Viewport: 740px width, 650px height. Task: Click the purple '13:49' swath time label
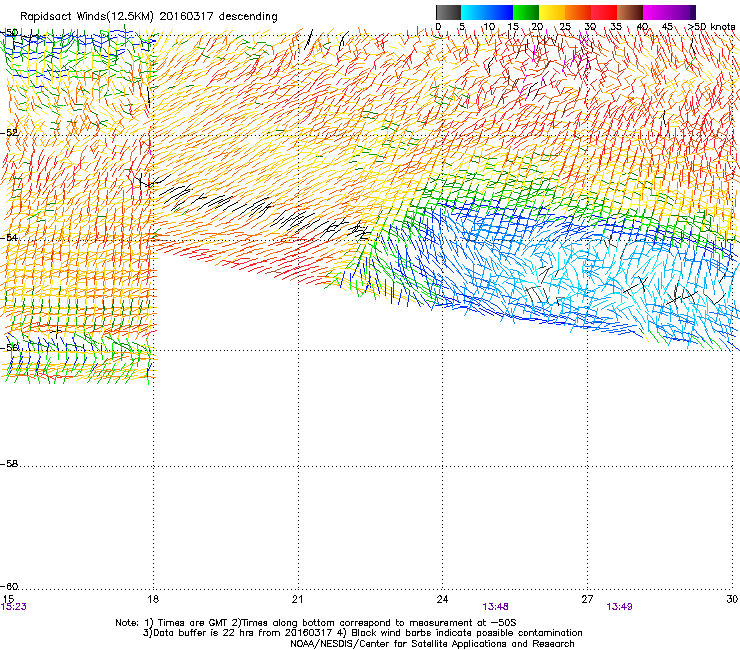point(619,607)
